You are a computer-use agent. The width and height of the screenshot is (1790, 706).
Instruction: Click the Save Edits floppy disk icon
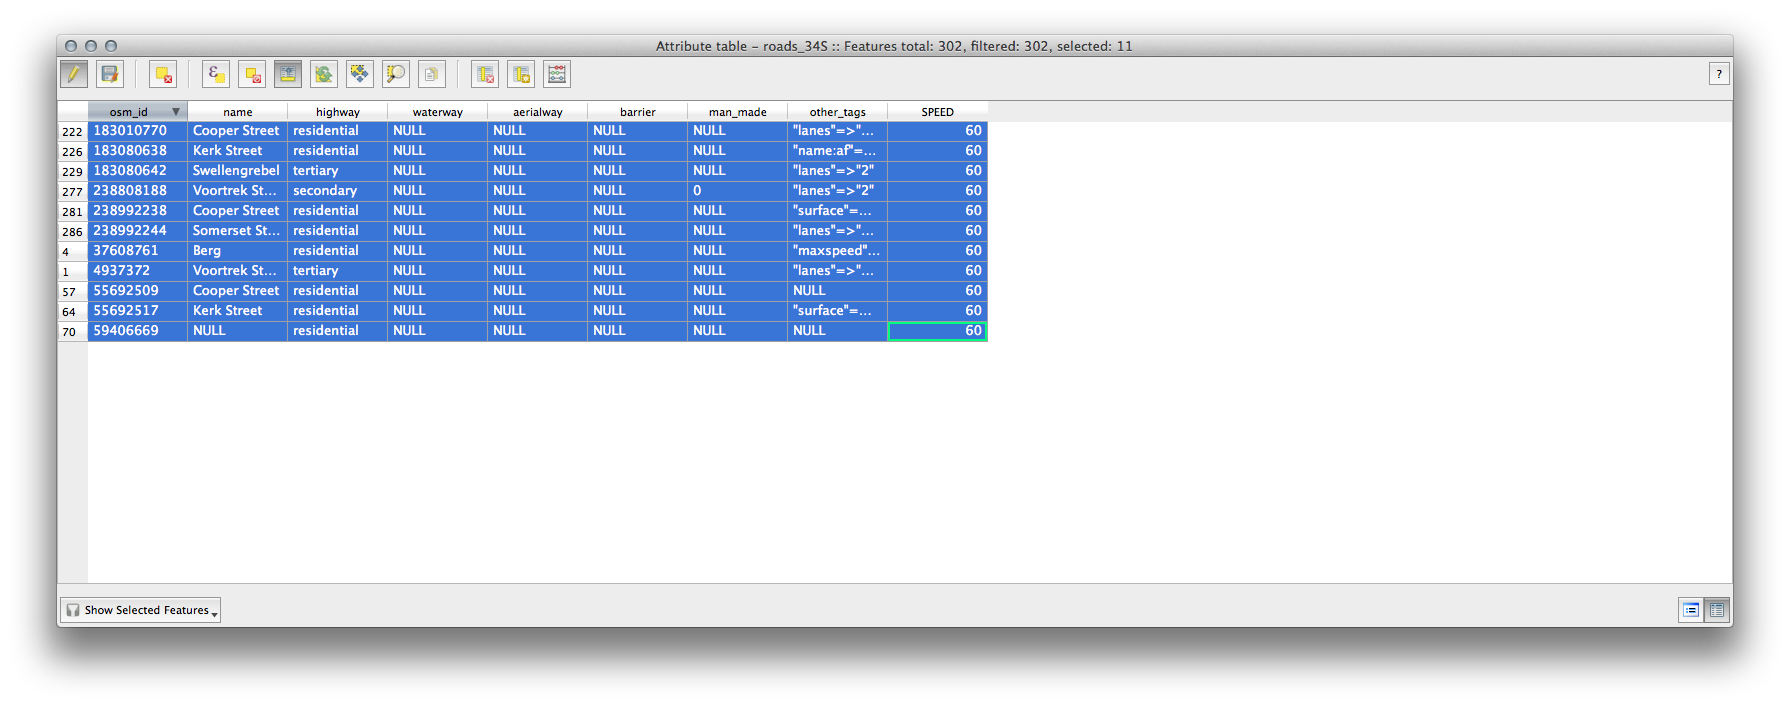(110, 74)
